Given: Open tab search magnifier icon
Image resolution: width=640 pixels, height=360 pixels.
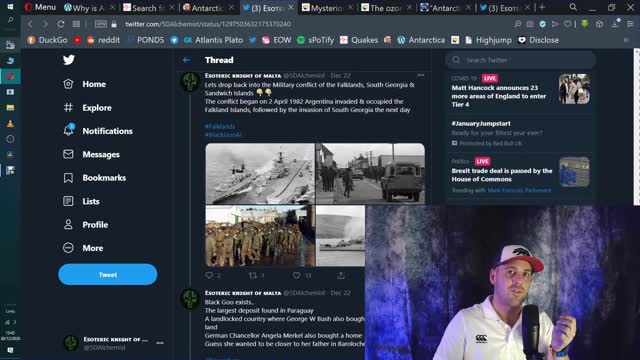Looking at the screenshot, I should click(573, 7).
